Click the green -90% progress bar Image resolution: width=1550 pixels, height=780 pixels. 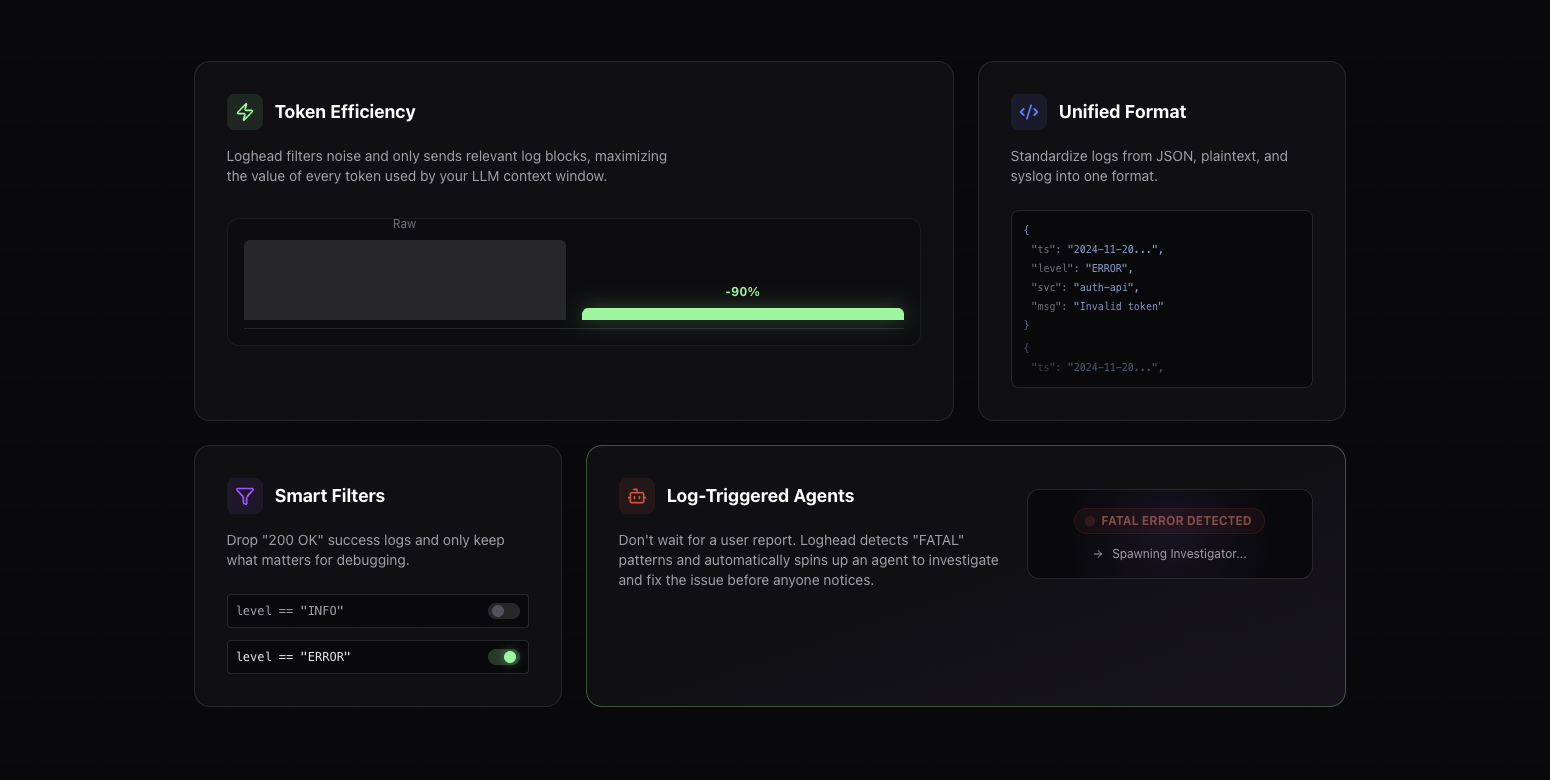(742, 314)
